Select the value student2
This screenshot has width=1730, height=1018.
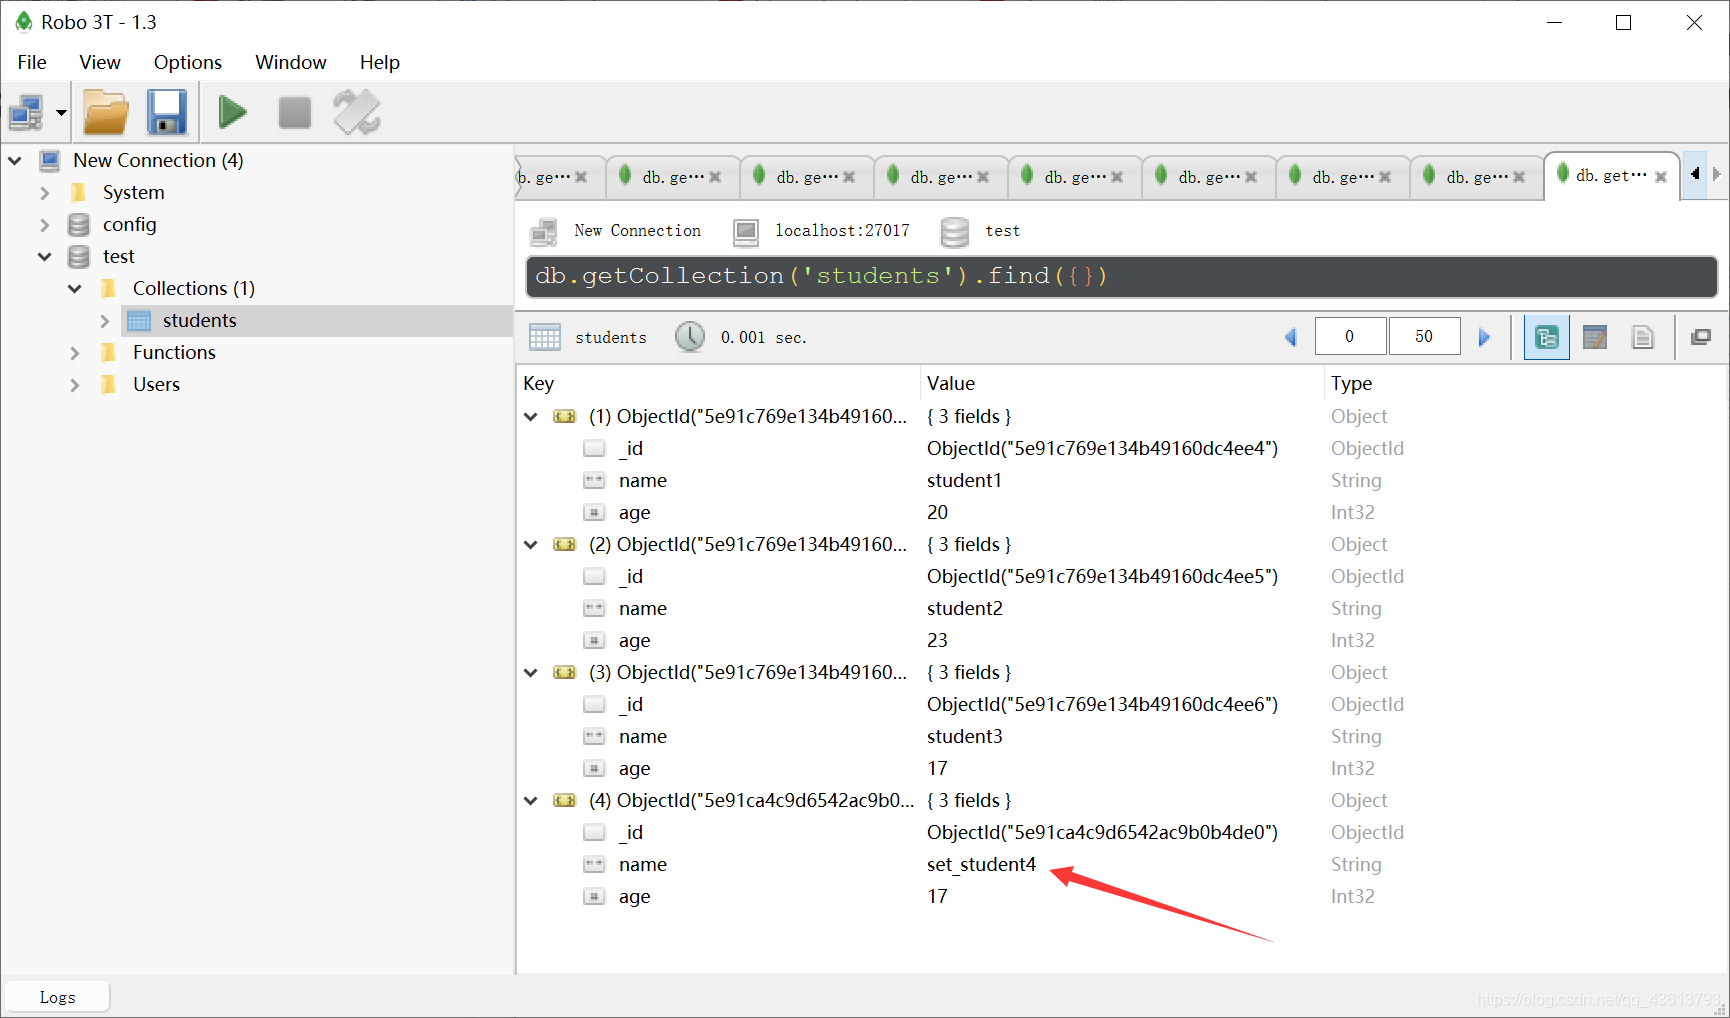point(964,608)
